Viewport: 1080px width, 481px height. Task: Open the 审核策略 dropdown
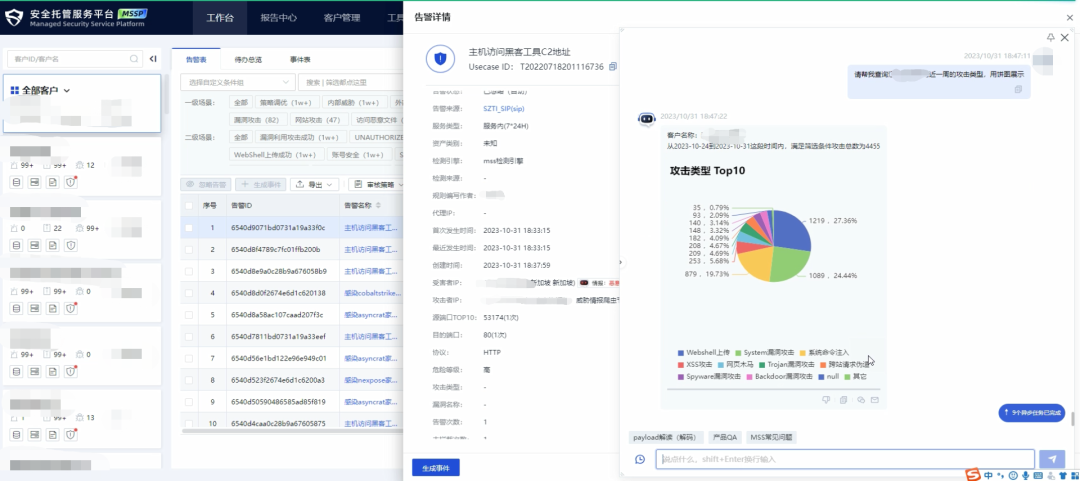click(x=375, y=185)
